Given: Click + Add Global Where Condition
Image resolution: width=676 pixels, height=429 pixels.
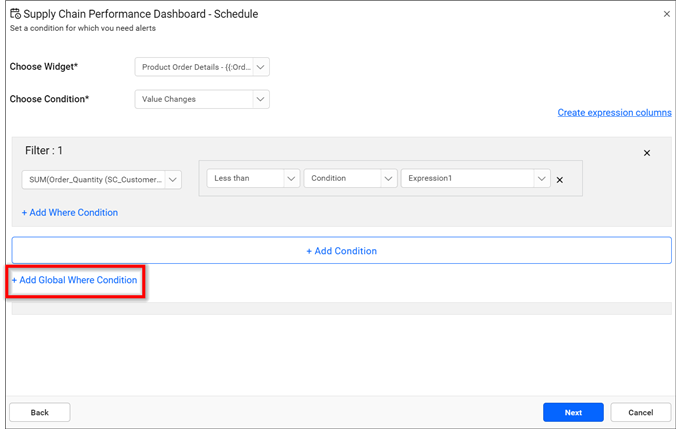Looking at the screenshot, I should (75, 280).
